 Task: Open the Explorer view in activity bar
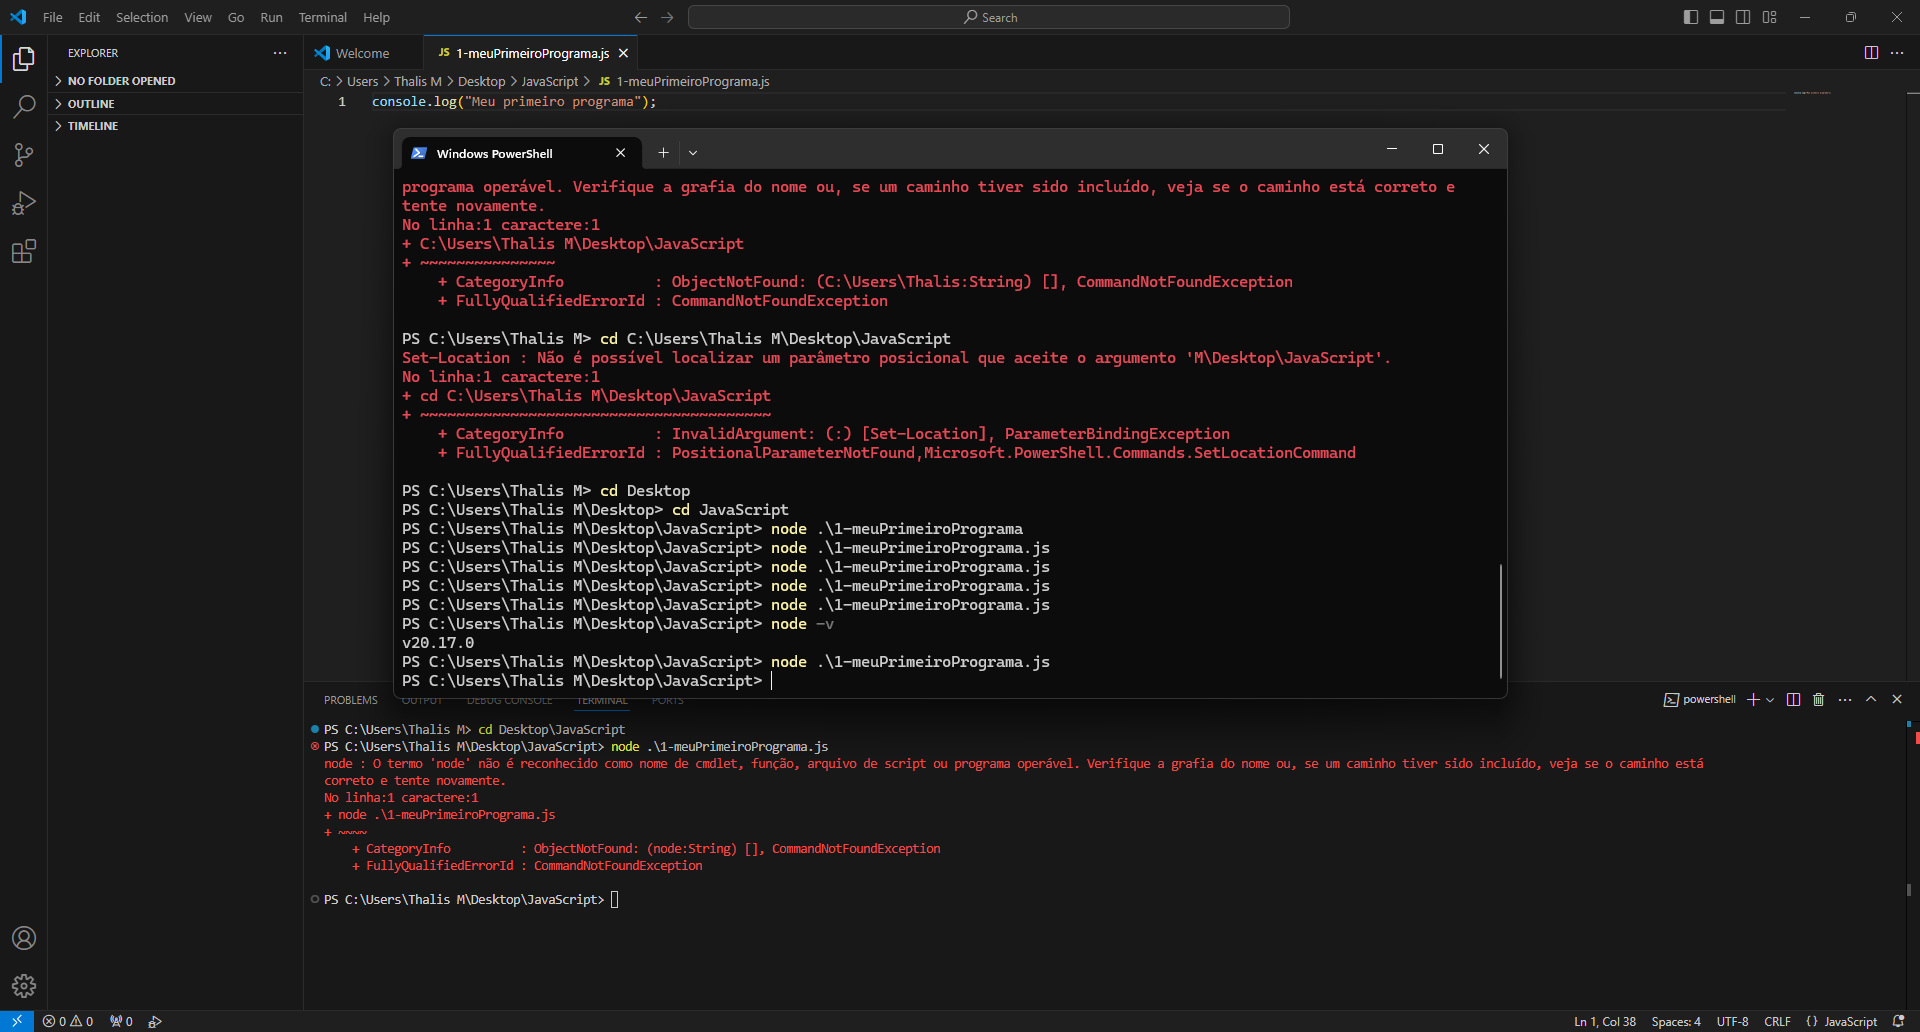pyautogui.click(x=24, y=59)
